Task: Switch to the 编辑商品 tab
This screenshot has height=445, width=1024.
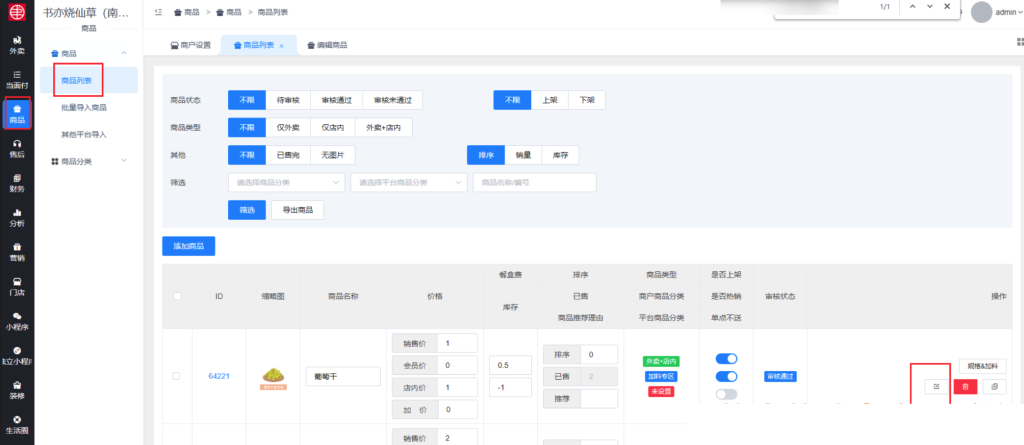Action: (x=328, y=46)
